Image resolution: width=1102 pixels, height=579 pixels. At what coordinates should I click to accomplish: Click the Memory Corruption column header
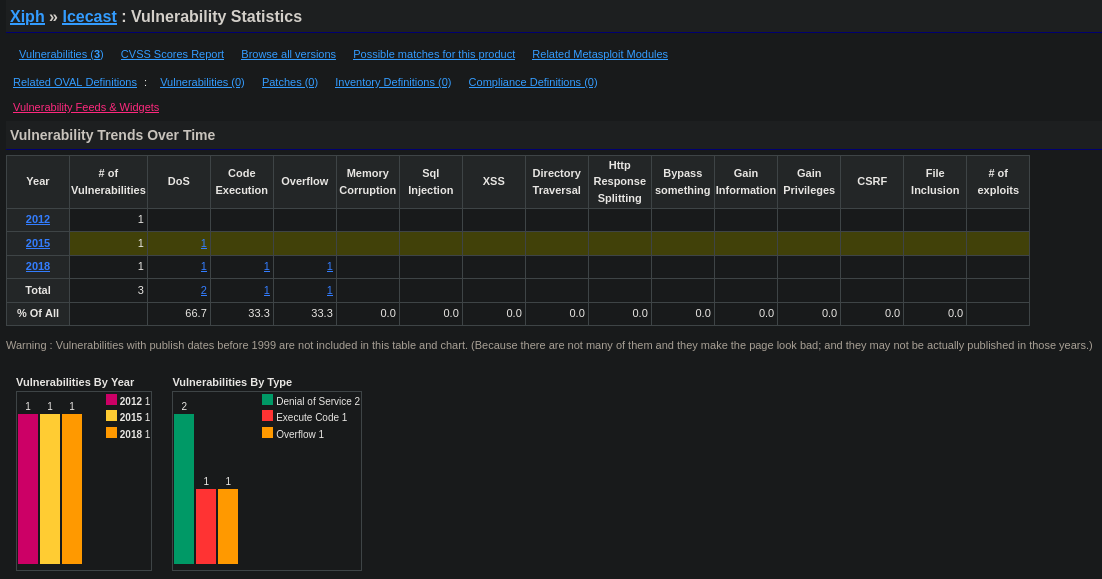click(368, 182)
